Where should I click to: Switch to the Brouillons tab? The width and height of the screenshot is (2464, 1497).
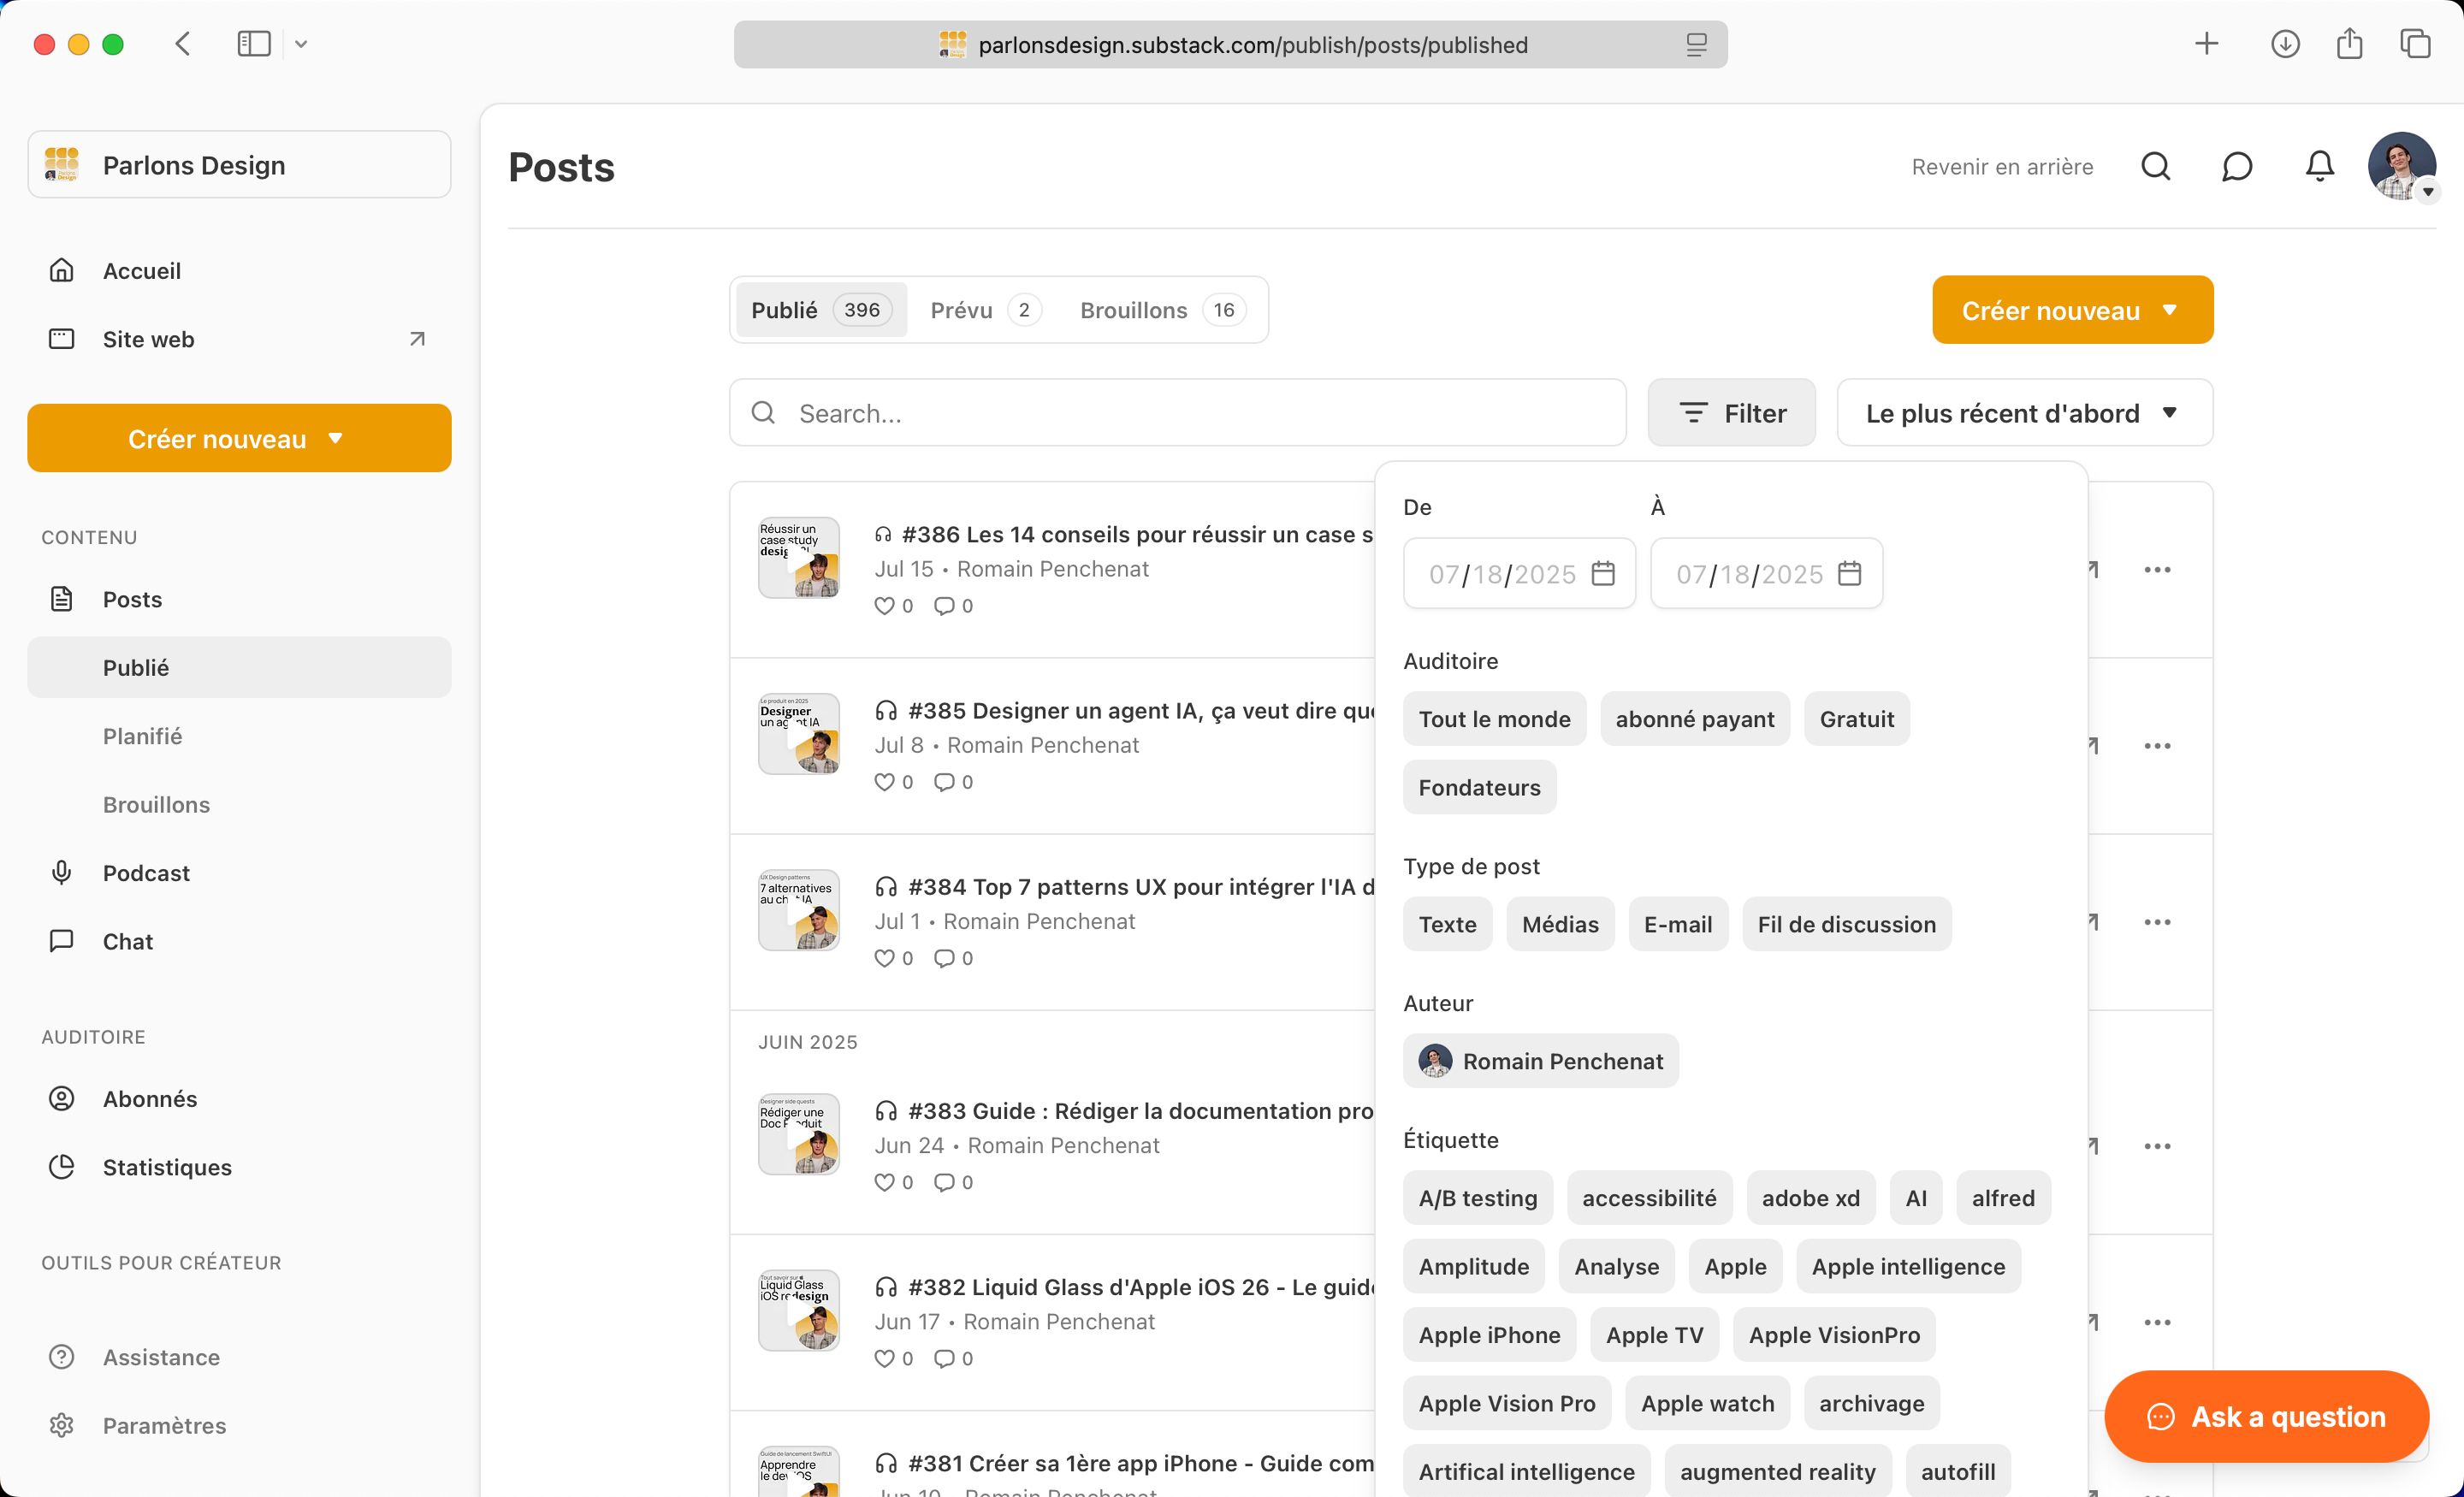click(x=1163, y=310)
